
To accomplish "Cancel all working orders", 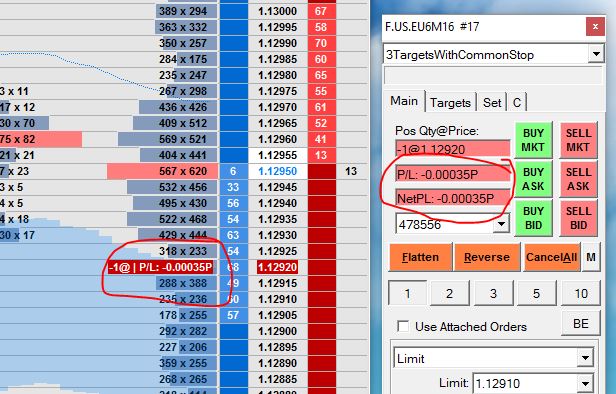I will [x=551, y=257].
